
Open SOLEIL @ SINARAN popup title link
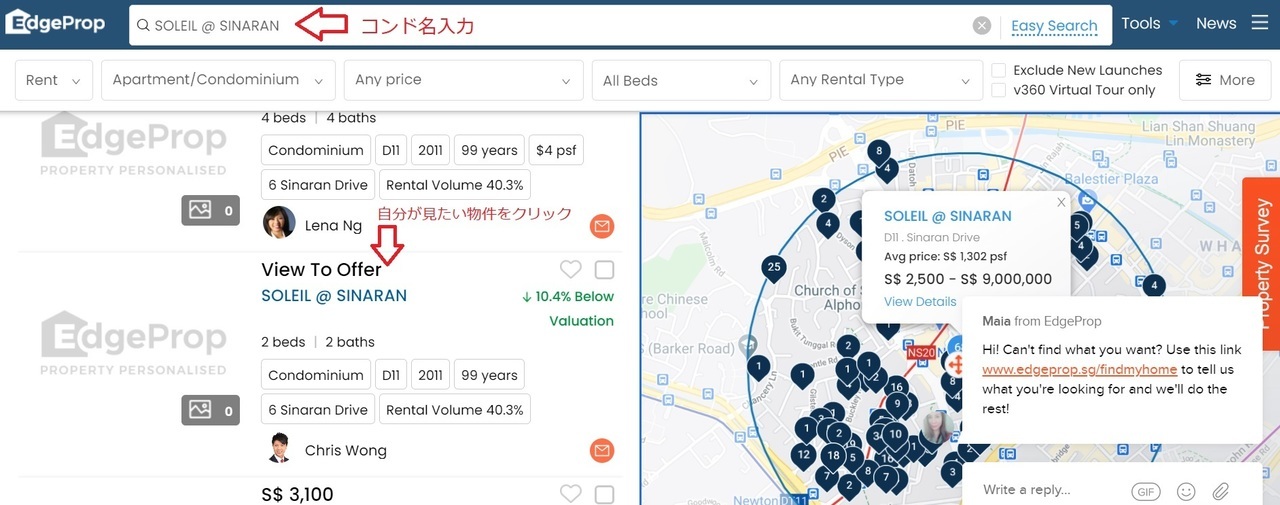click(x=948, y=216)
